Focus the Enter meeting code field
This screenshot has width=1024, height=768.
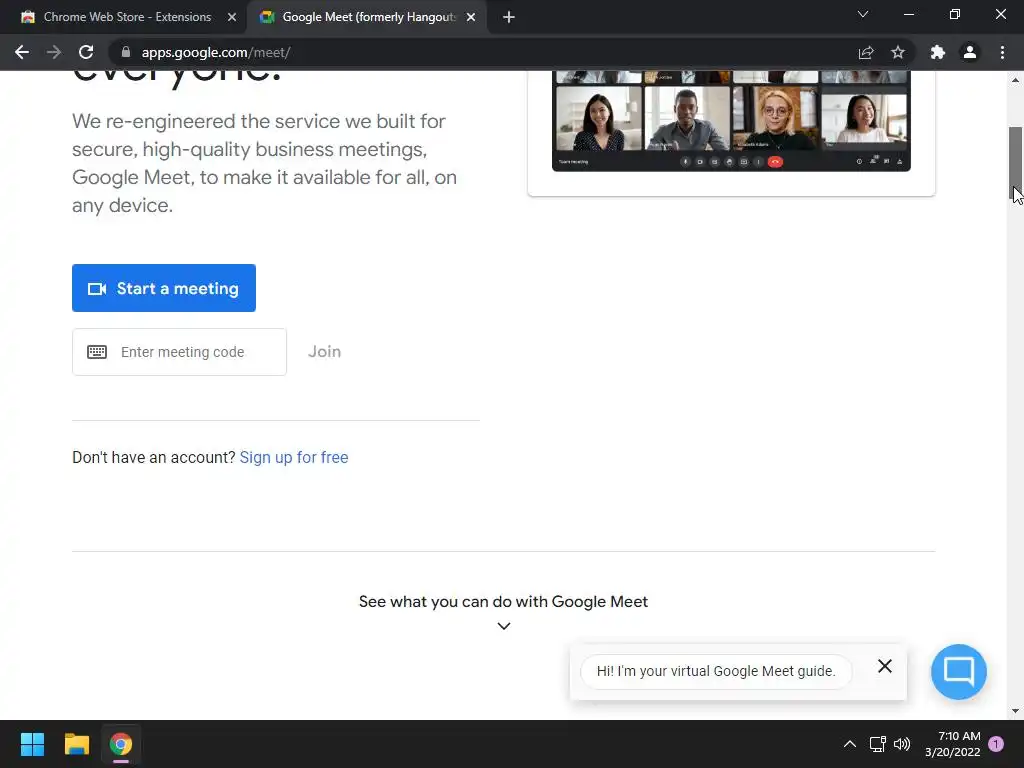click(x=179, y=352)
